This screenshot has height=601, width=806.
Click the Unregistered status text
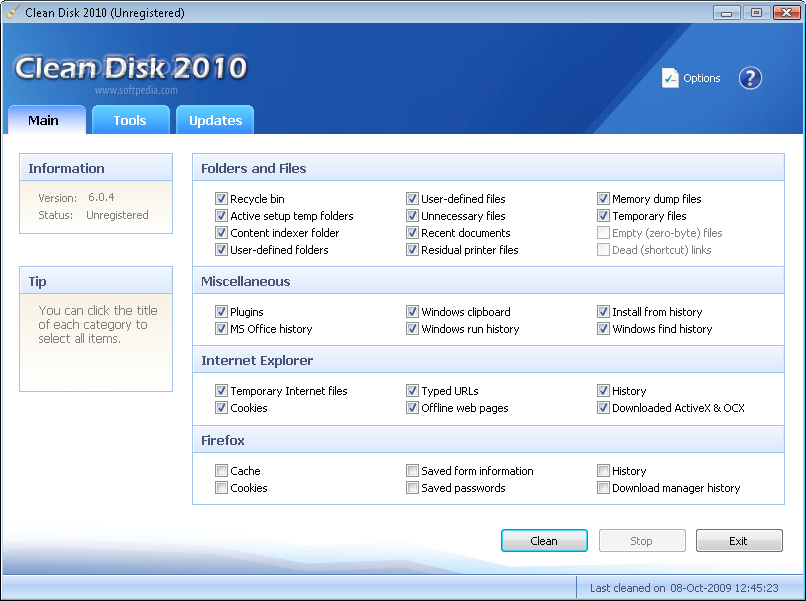117,215
